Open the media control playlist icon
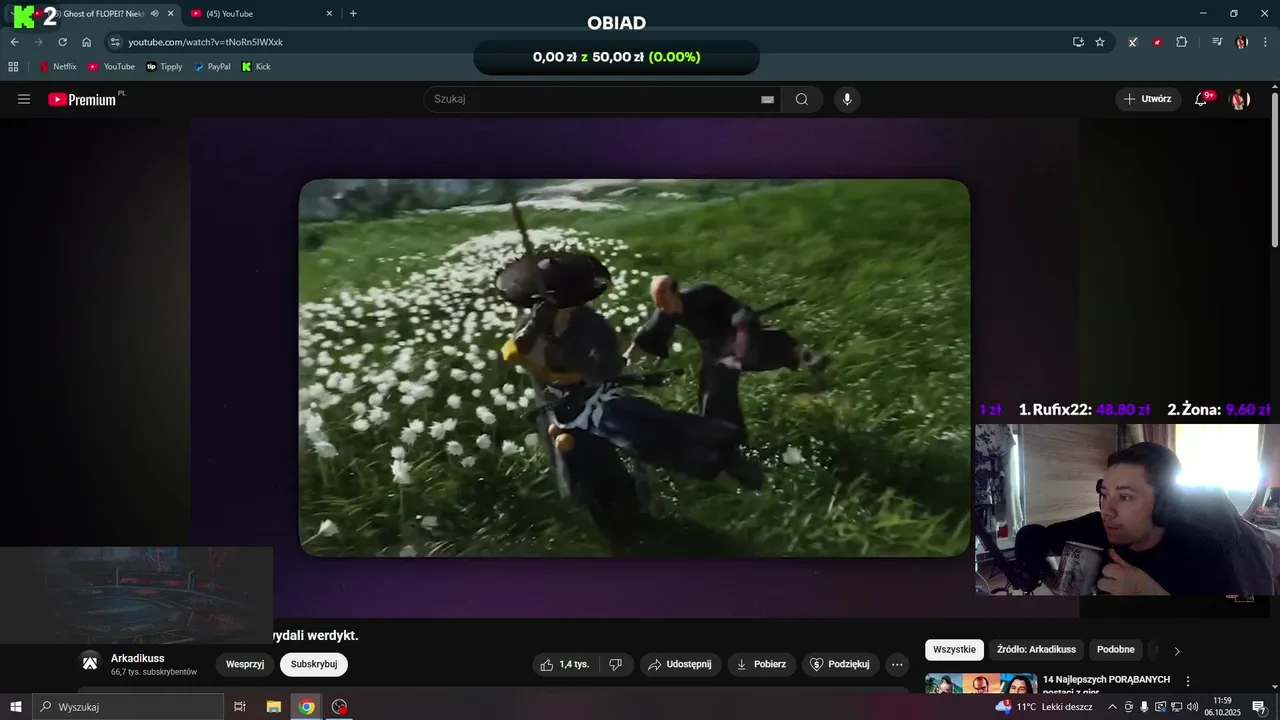1280x720 pixels. [1217, 42]
